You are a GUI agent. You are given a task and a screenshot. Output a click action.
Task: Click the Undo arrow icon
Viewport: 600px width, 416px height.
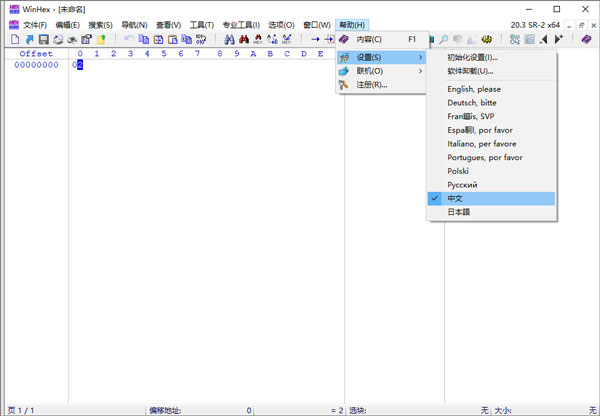129,39
